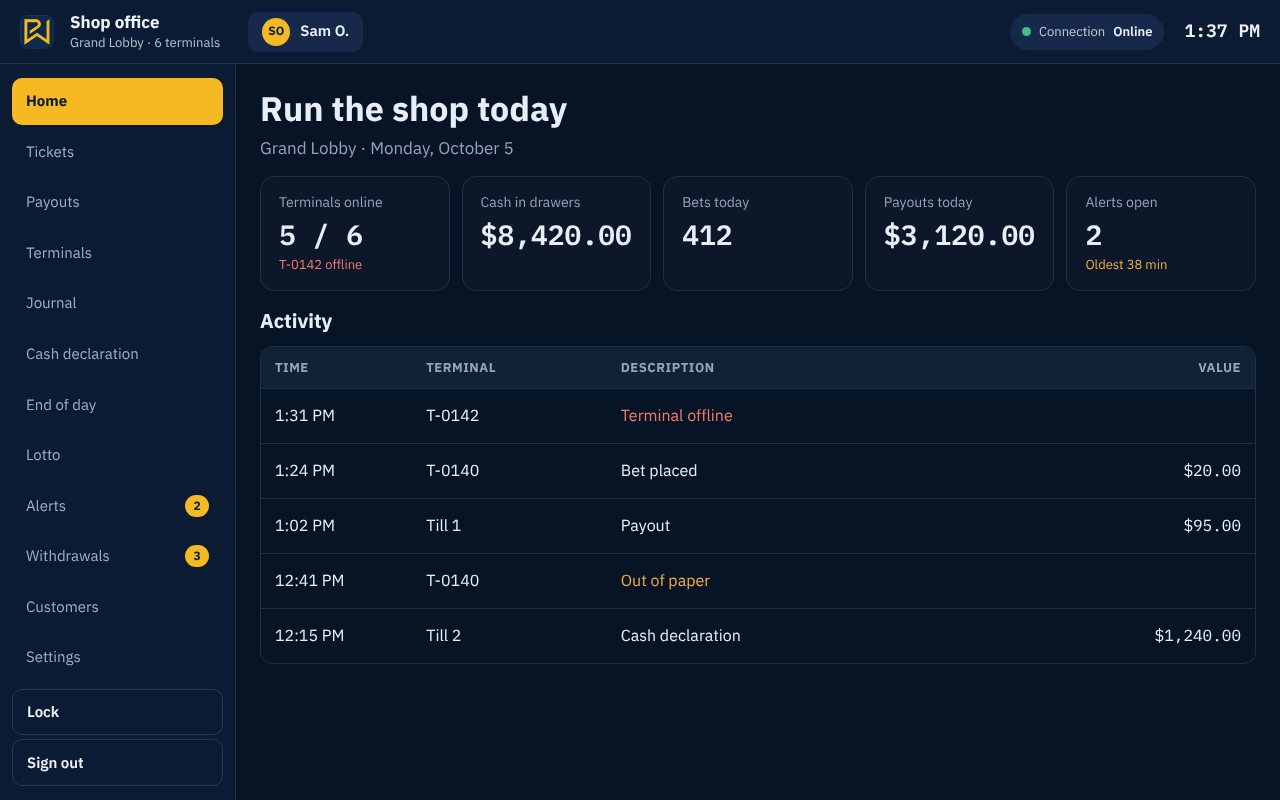Click the 1:37 PM clock
Screen dimensions: 1280x800
coord(1222,31)
